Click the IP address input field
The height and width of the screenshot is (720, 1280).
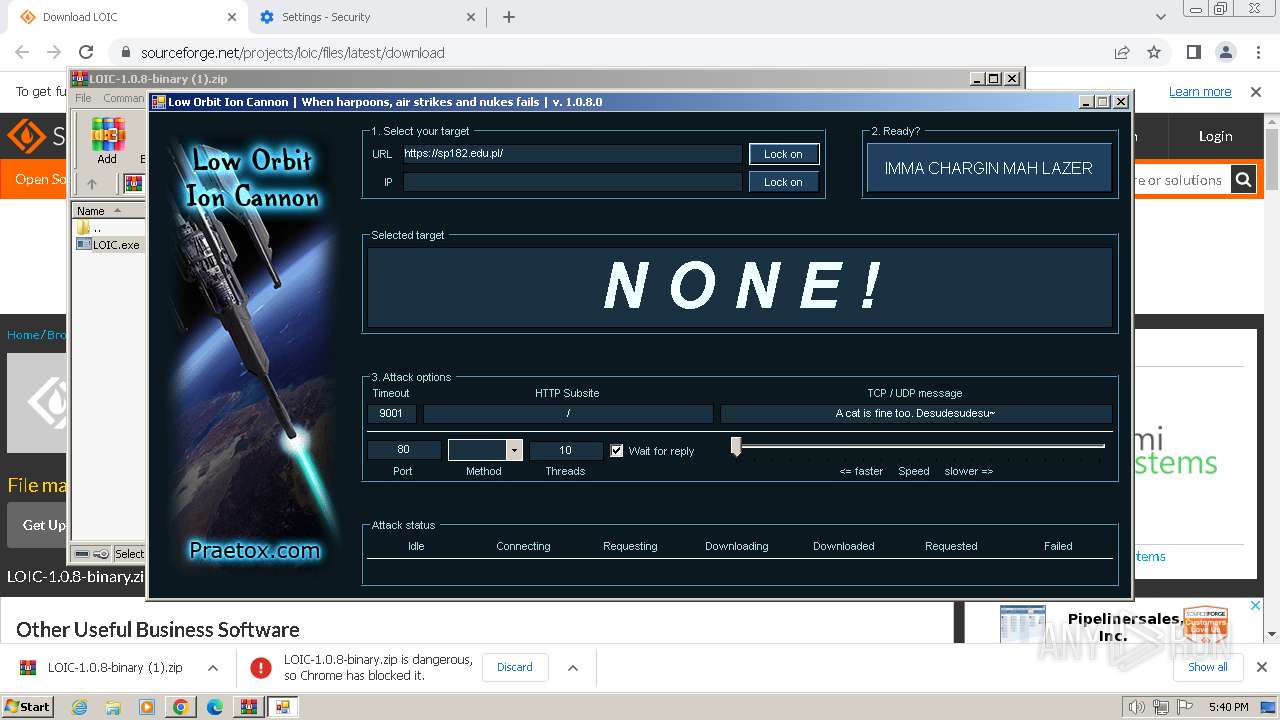[x=572, y=182]
